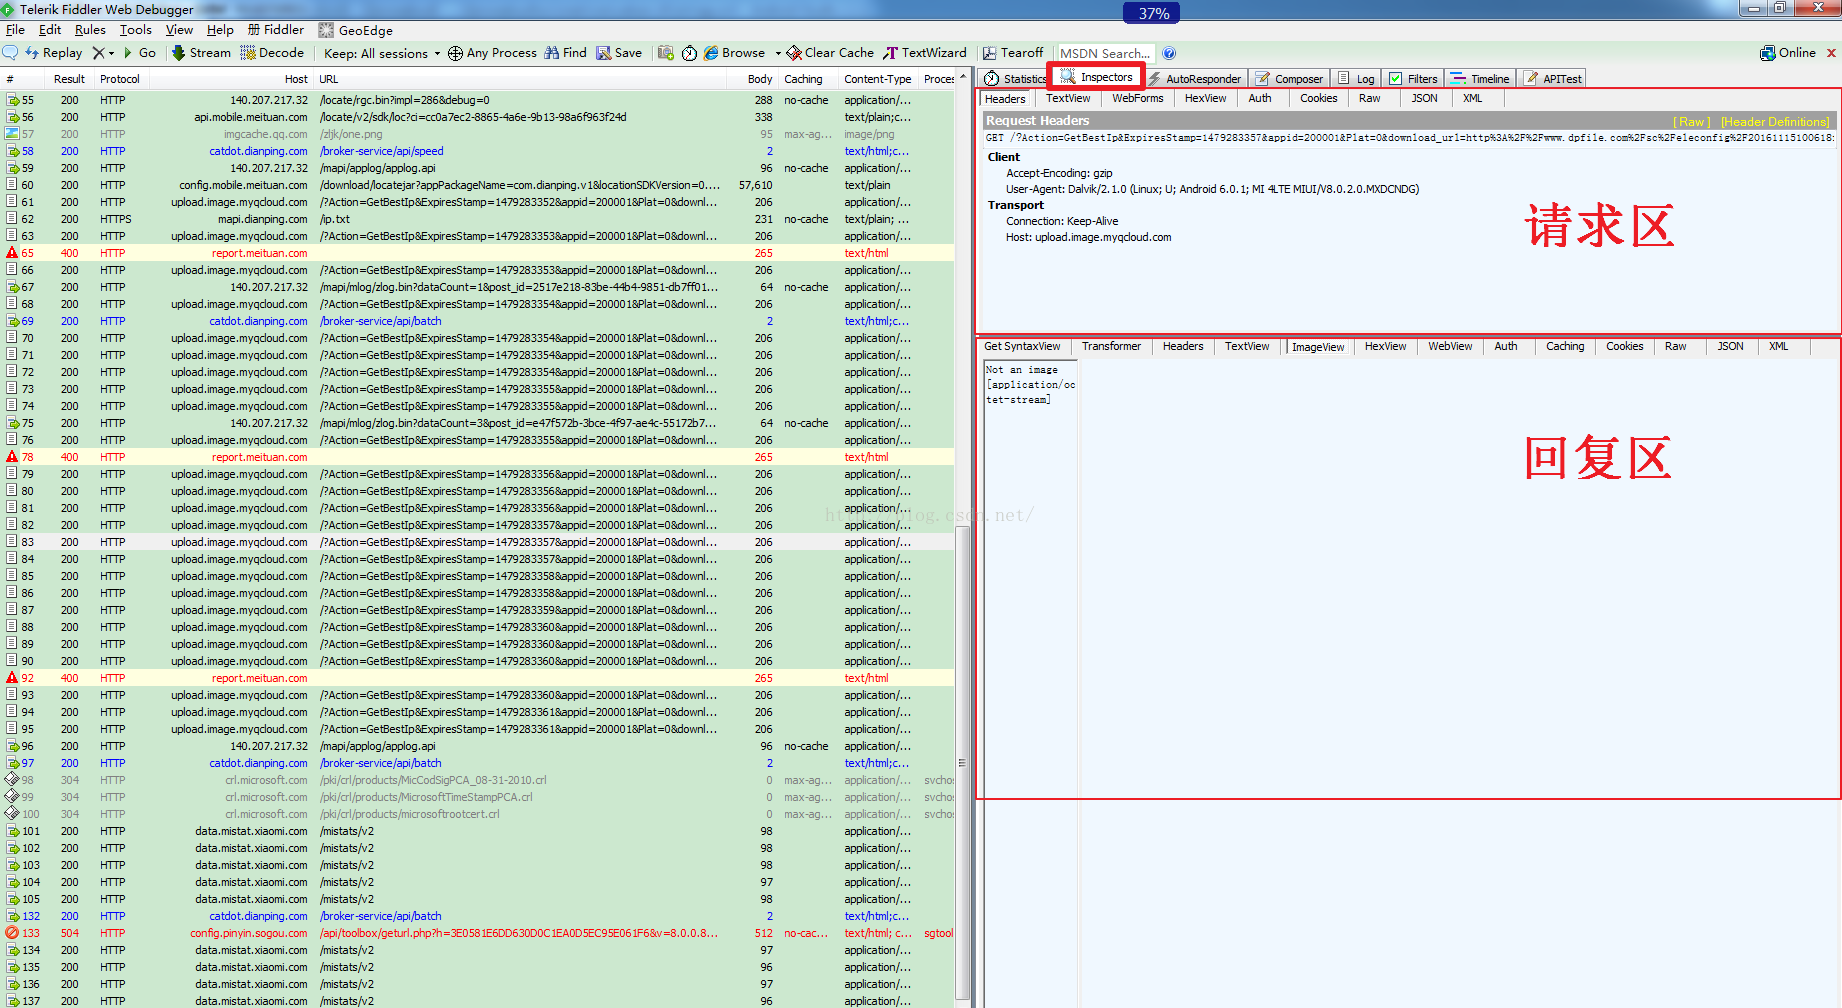Open the Remove (X) dropdown arrow

pos(111,53)
